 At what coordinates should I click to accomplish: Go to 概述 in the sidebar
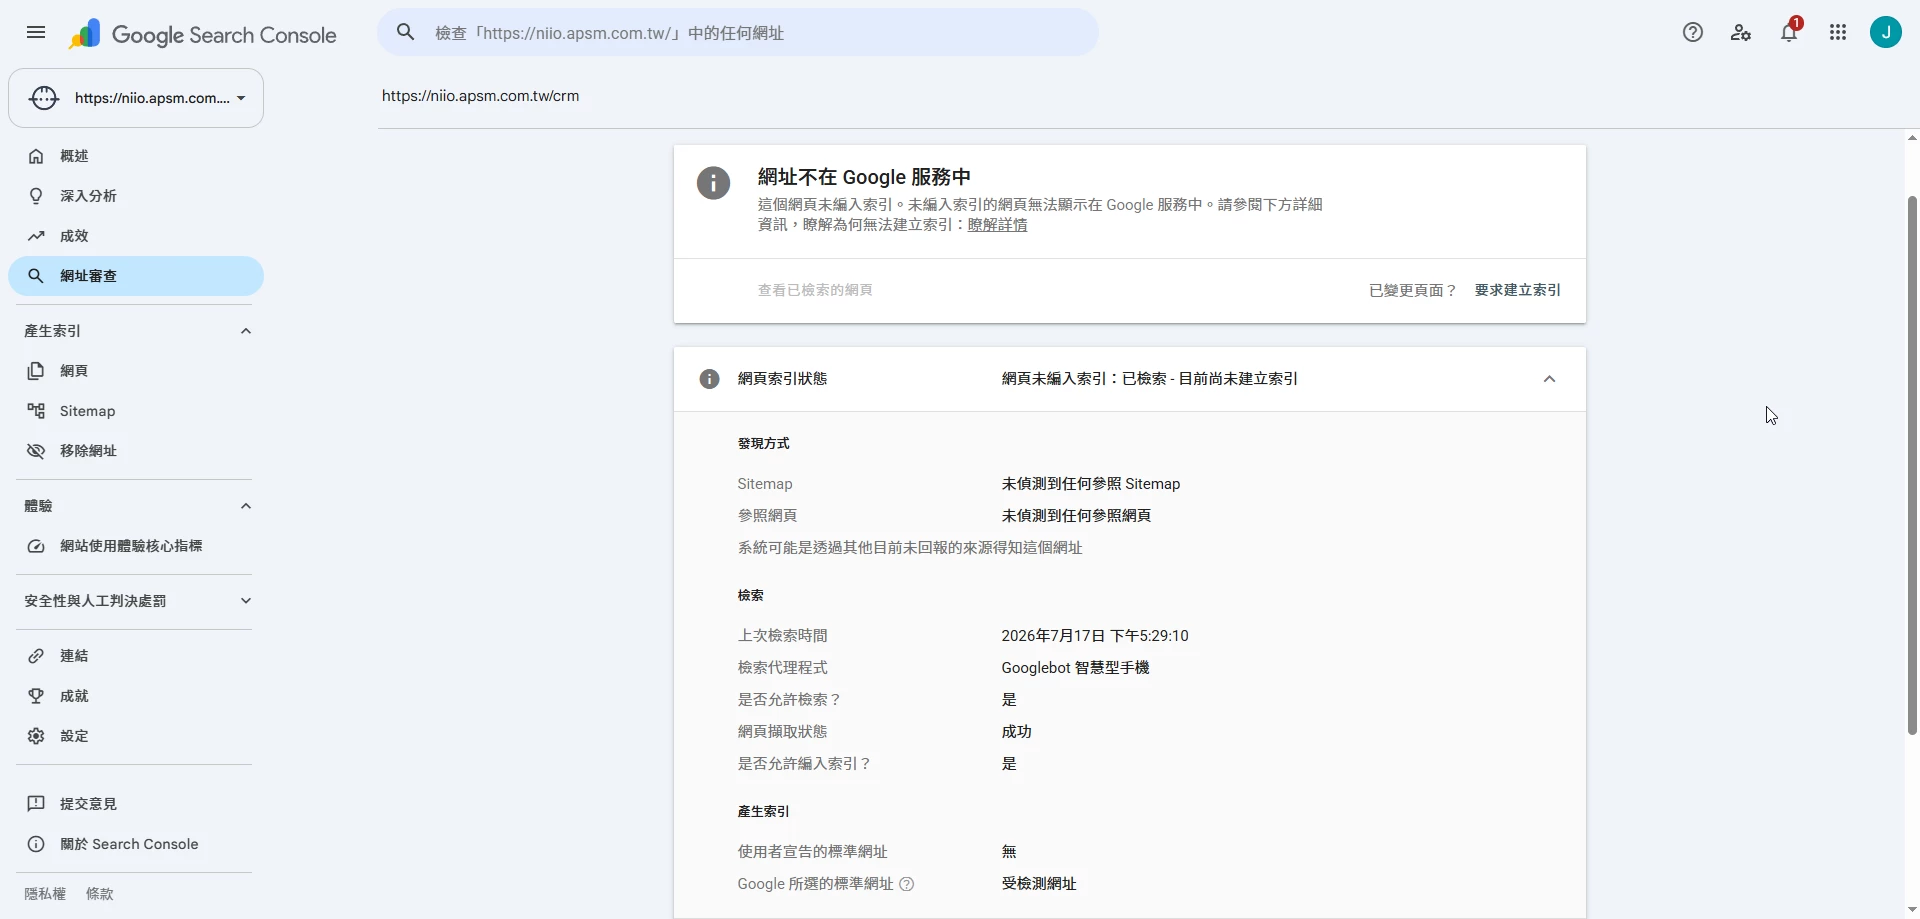tap(136, 156)
